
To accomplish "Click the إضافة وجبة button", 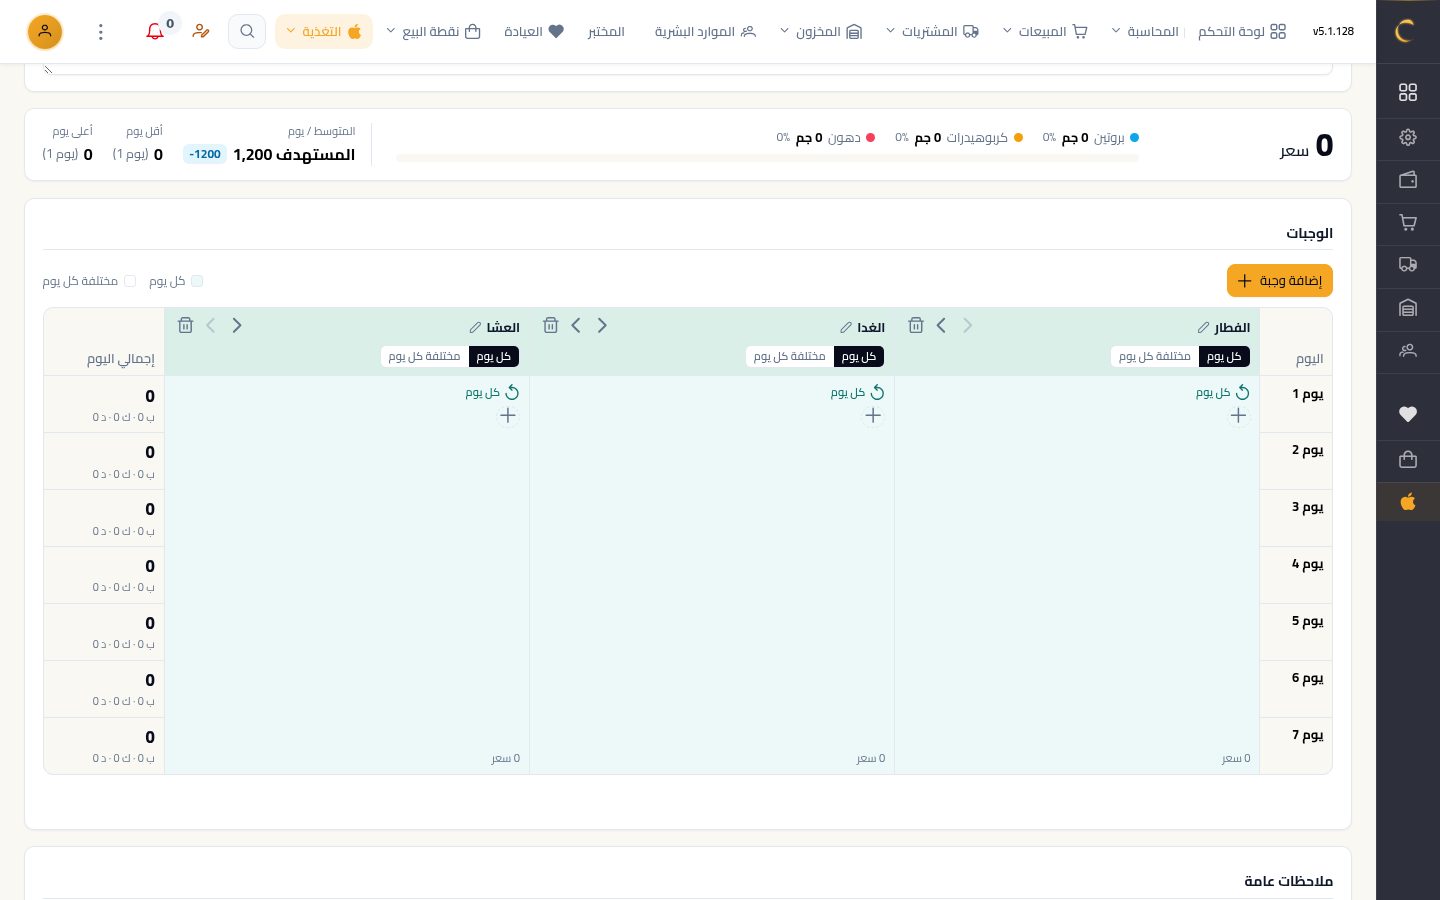I will tap(1280, 281).
